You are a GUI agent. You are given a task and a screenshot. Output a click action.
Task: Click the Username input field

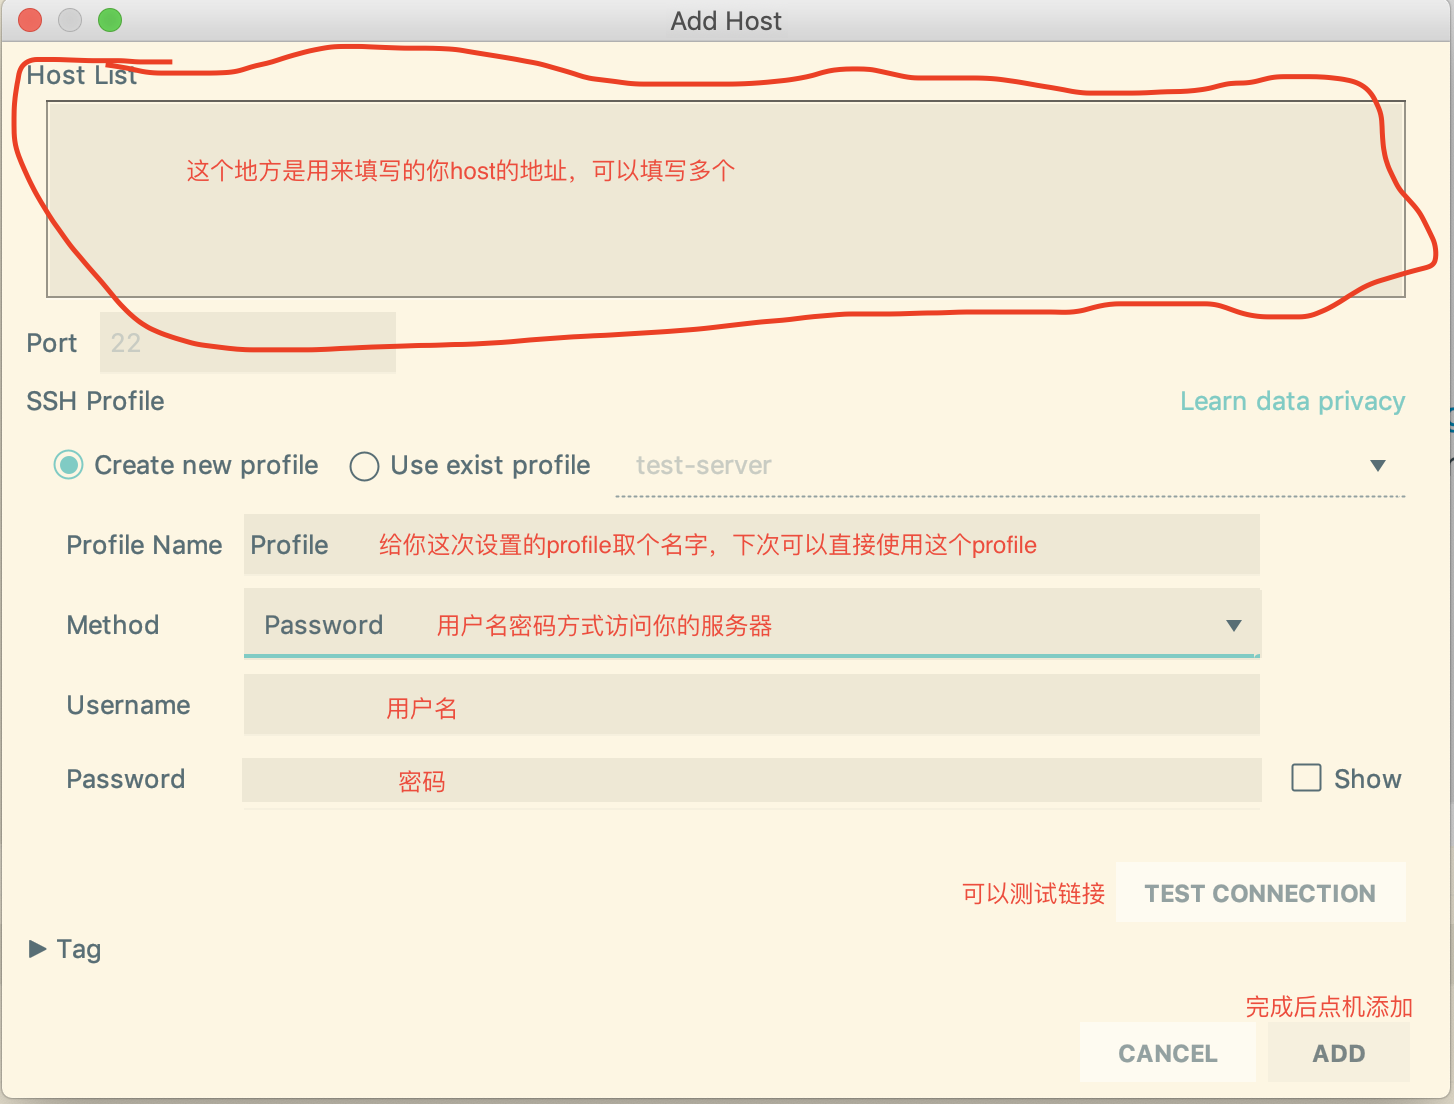tap(750, 705)
